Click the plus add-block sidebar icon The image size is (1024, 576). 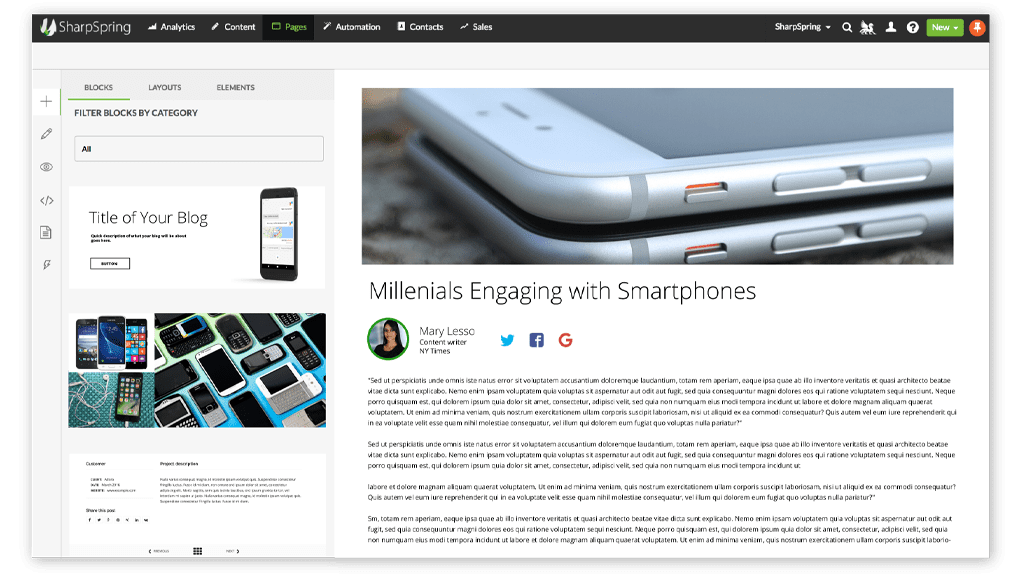(x=46, y=101)
